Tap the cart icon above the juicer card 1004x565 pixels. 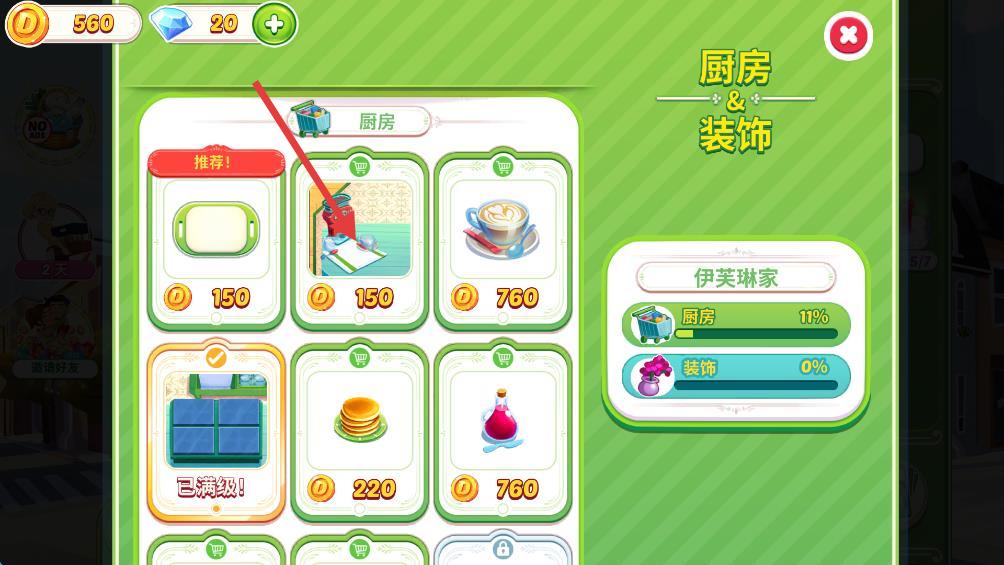(x=360, y=167)
